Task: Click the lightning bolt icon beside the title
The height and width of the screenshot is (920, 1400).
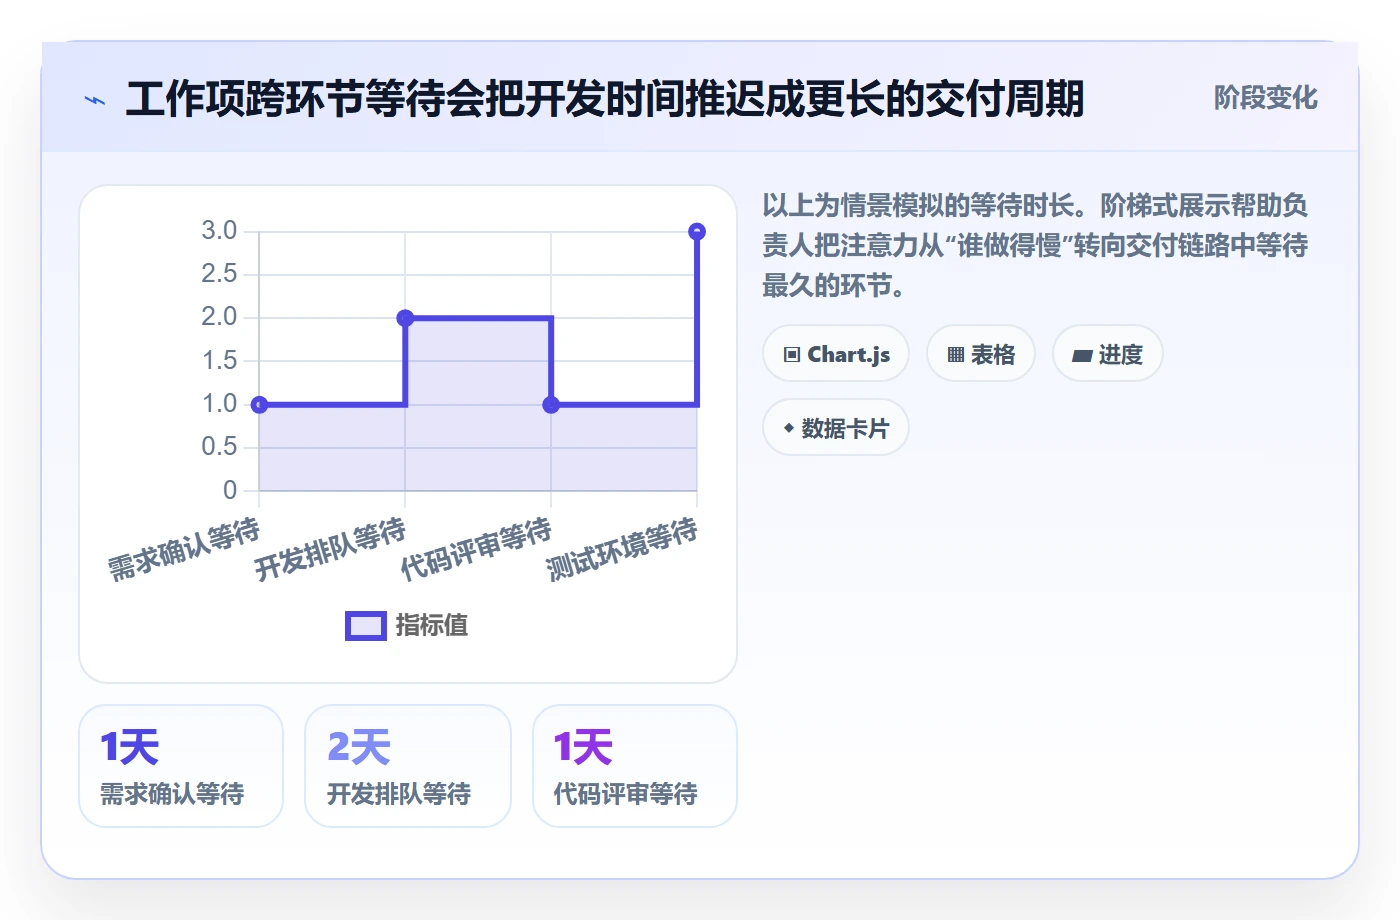Action: 95,100
